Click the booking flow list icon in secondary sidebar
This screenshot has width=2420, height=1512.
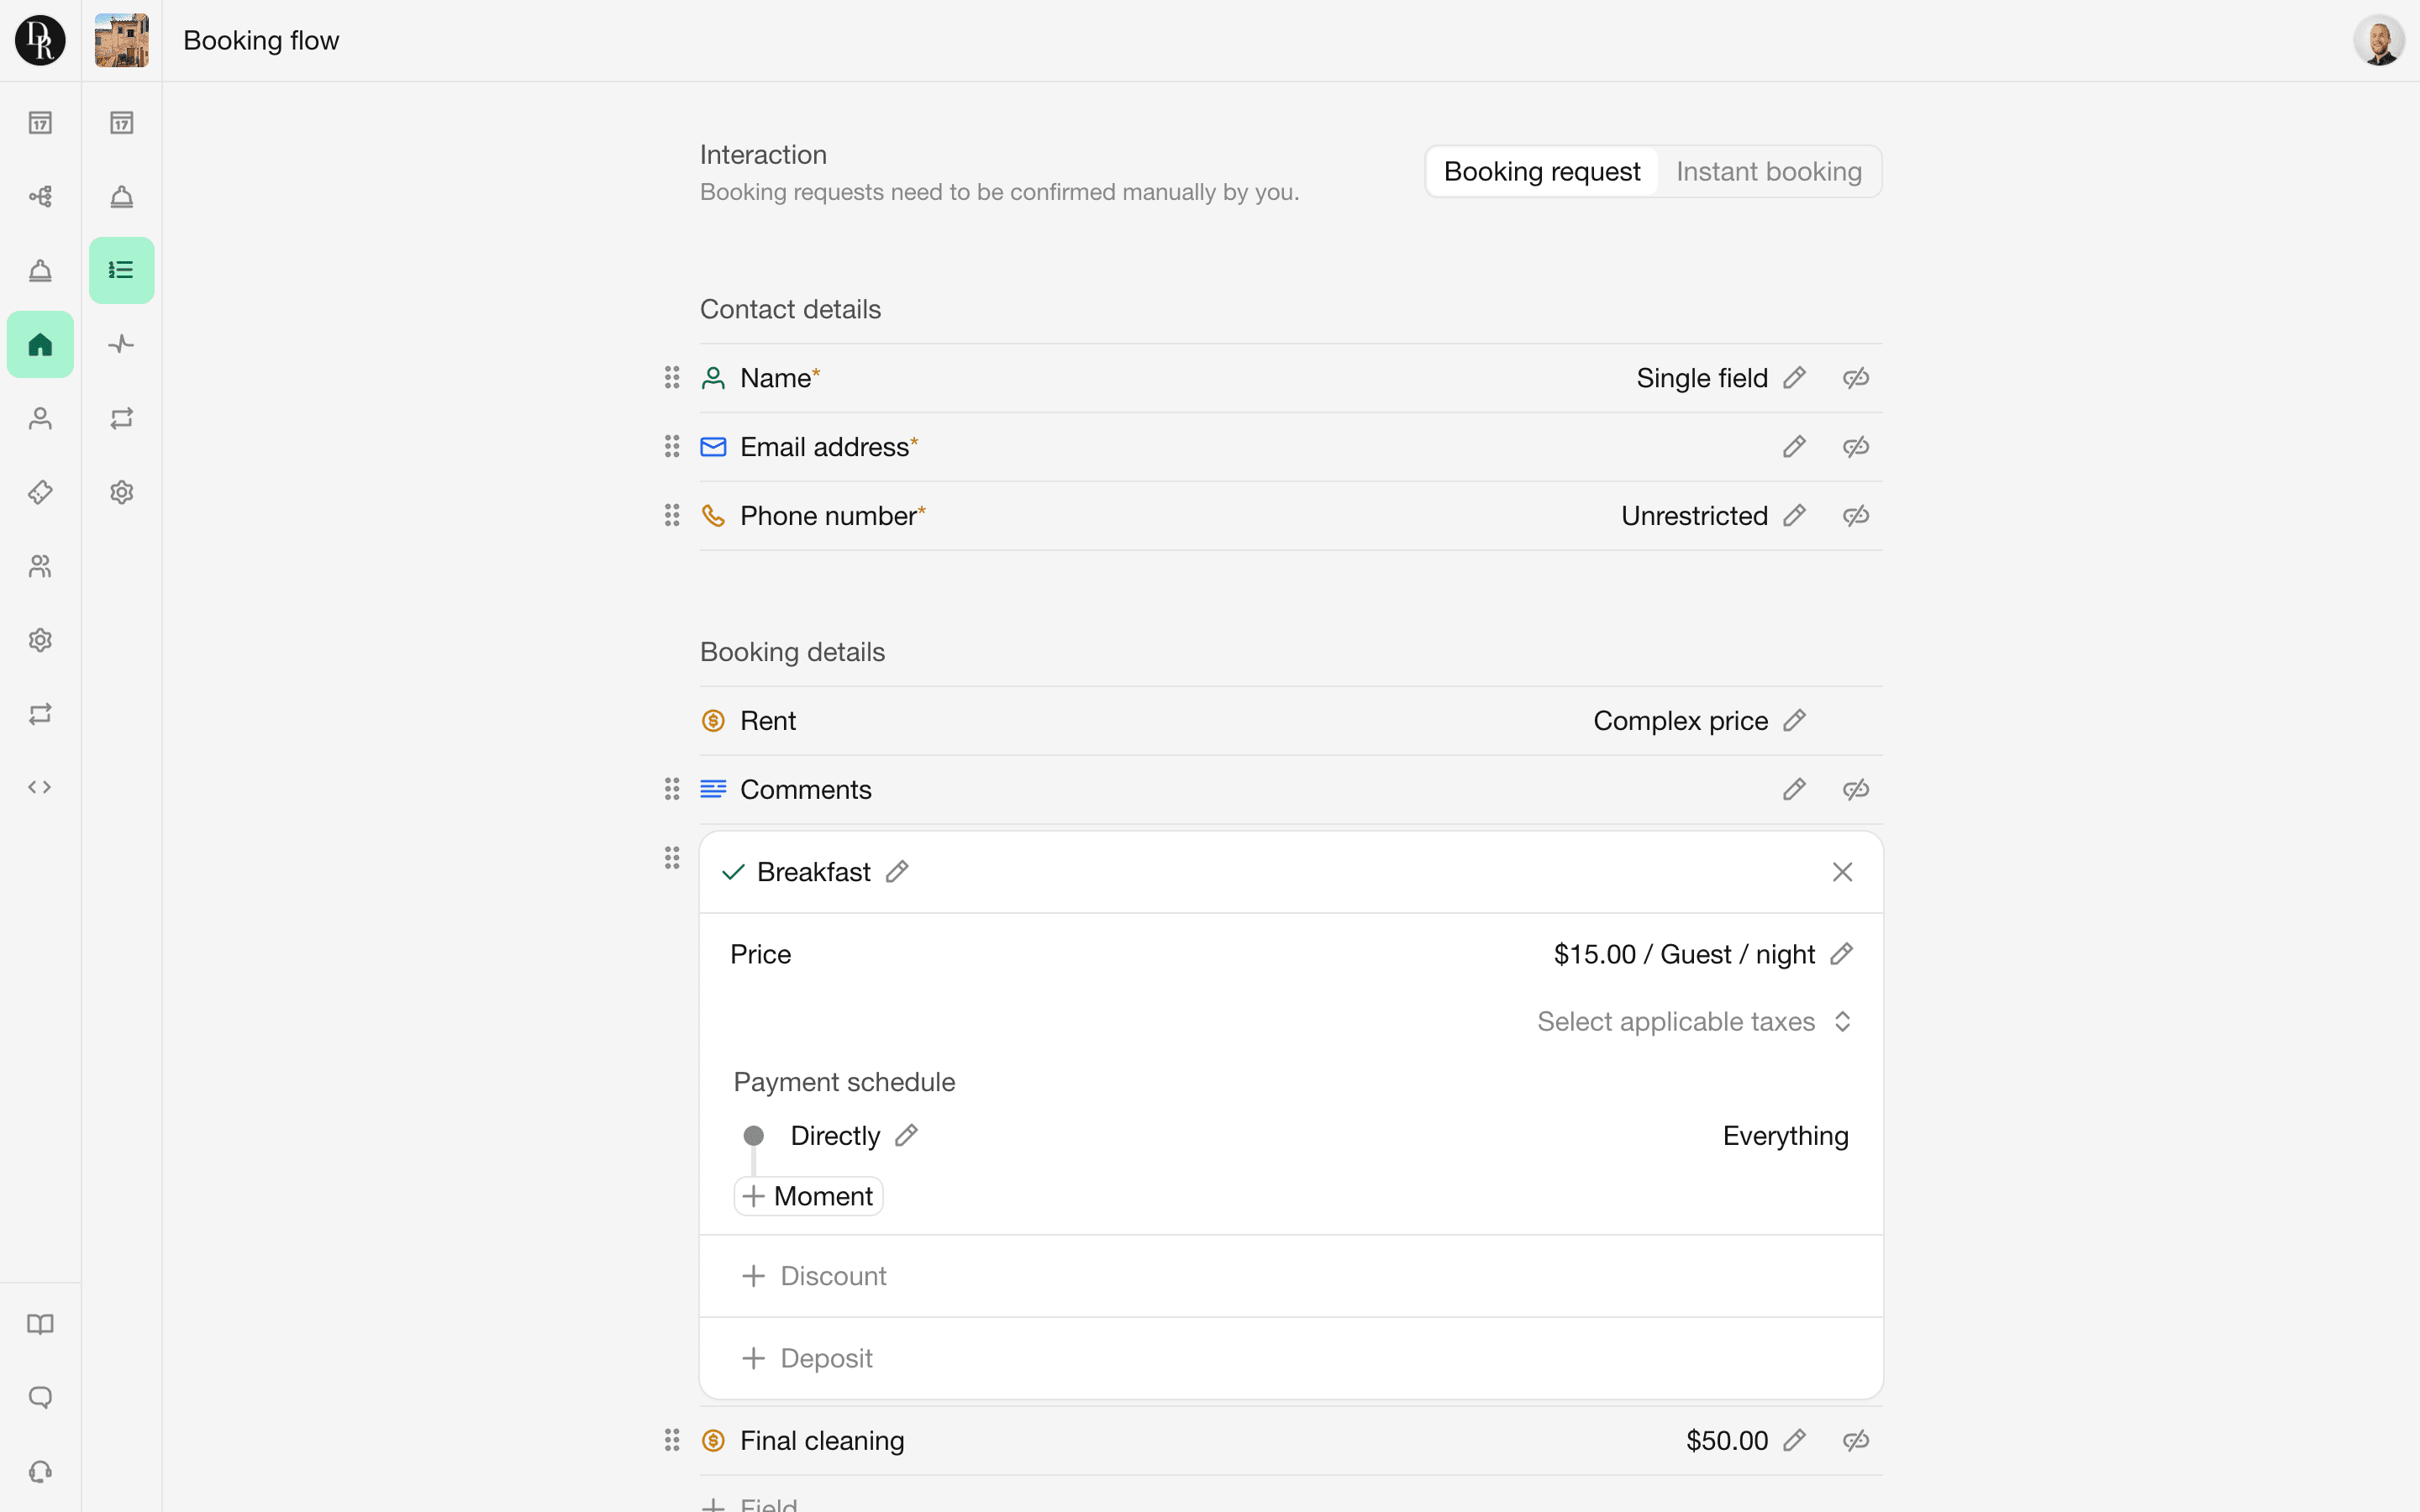121,270
